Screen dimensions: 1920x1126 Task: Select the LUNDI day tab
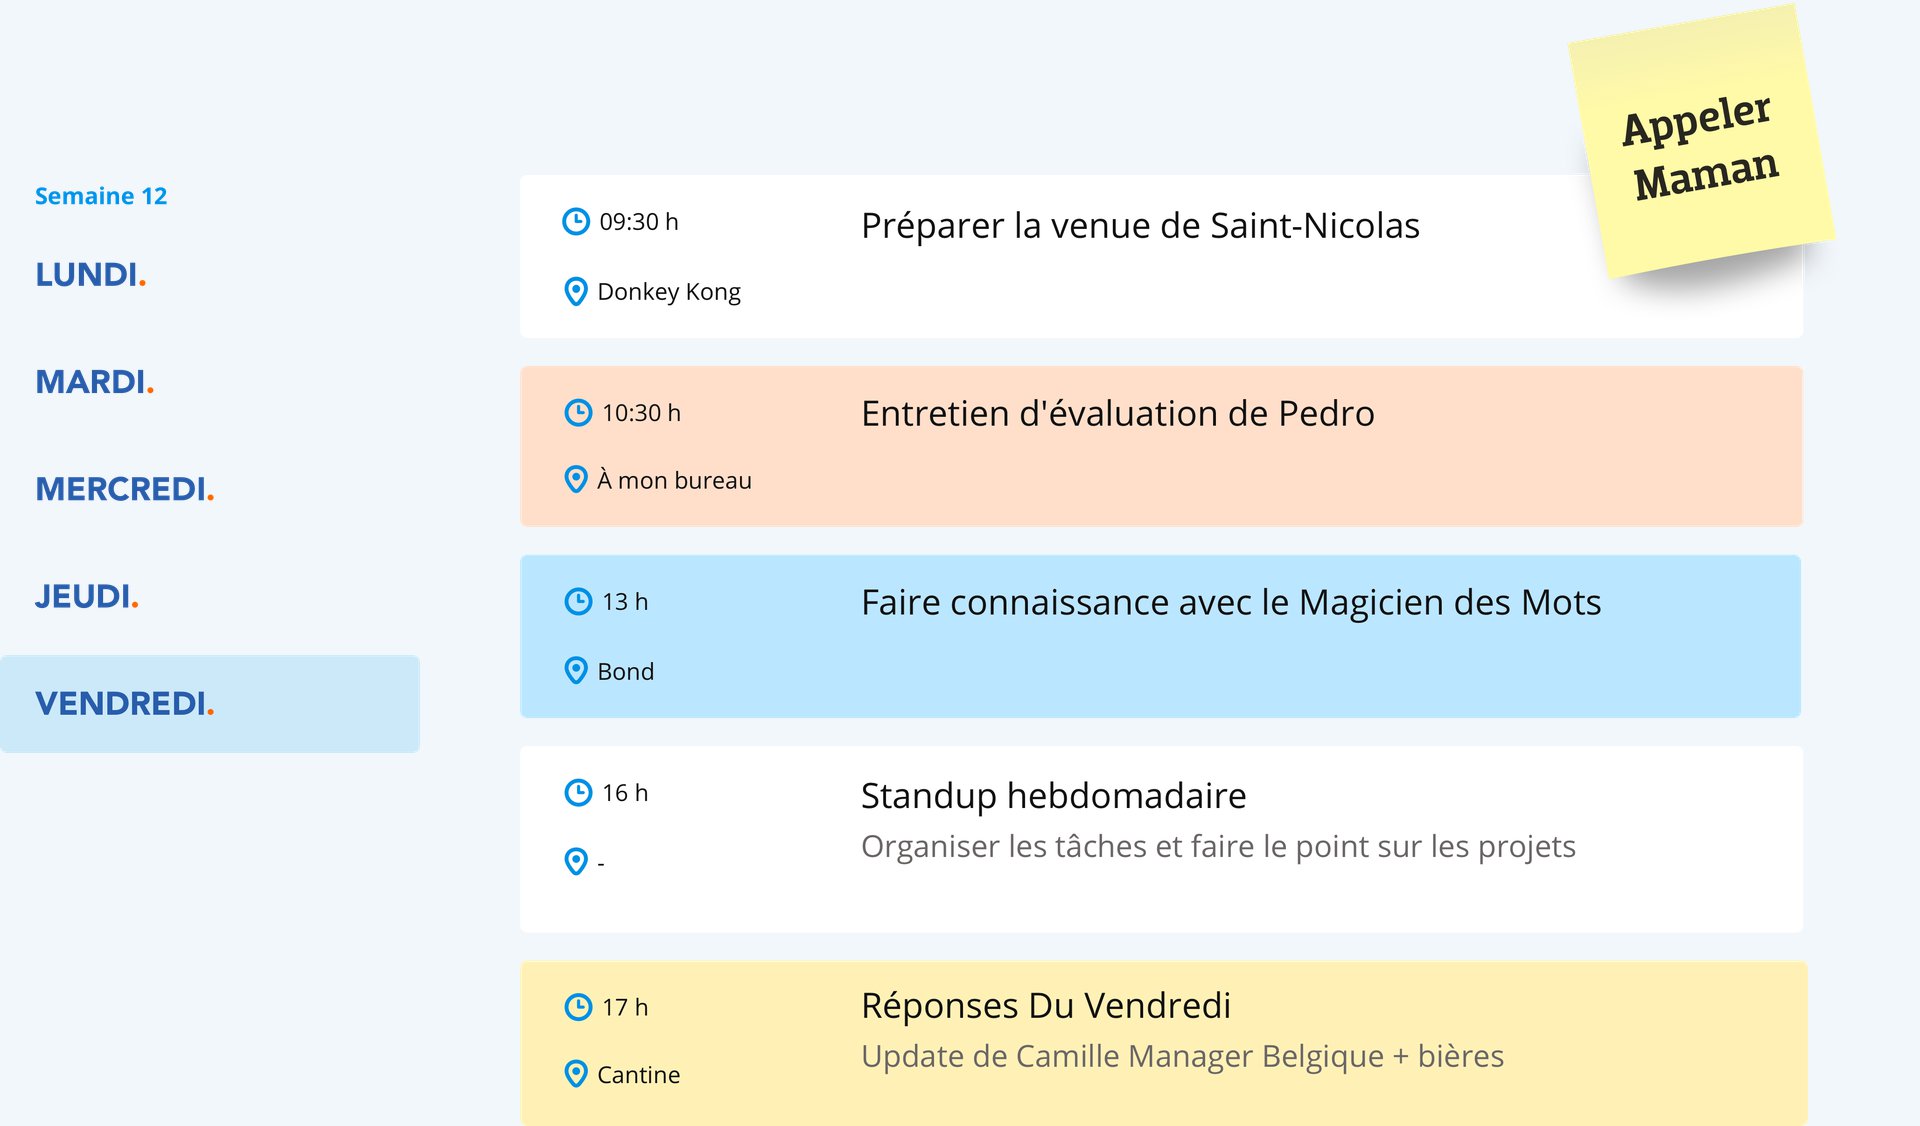coord(91,274)
